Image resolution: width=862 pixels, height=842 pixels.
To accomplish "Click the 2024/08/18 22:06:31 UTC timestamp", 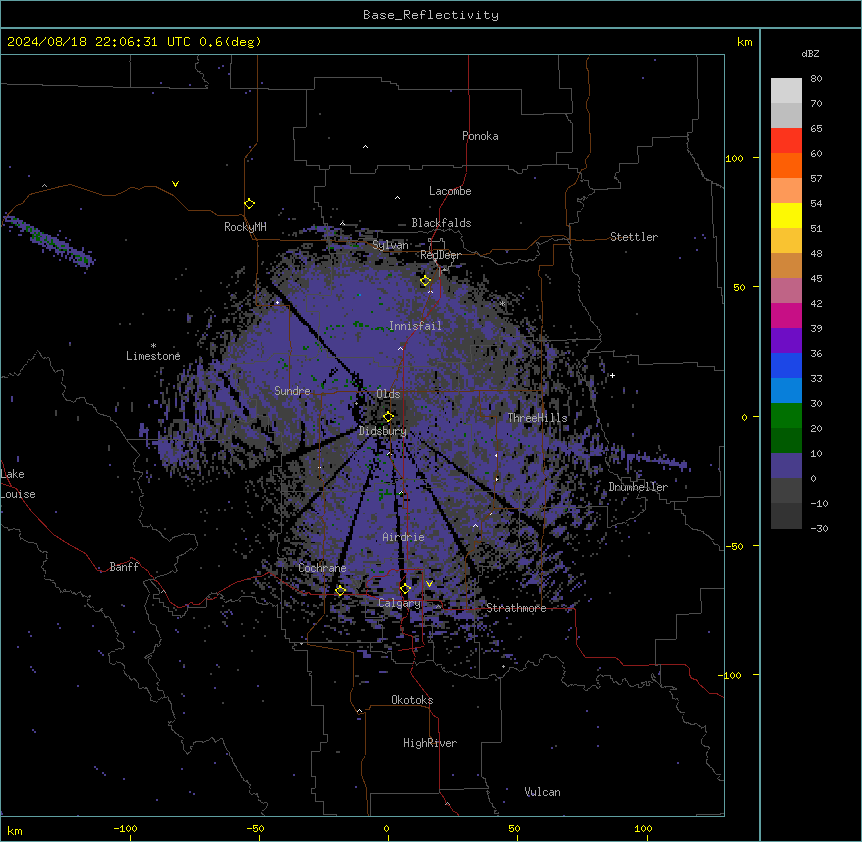I will click(x=99, y=42).
